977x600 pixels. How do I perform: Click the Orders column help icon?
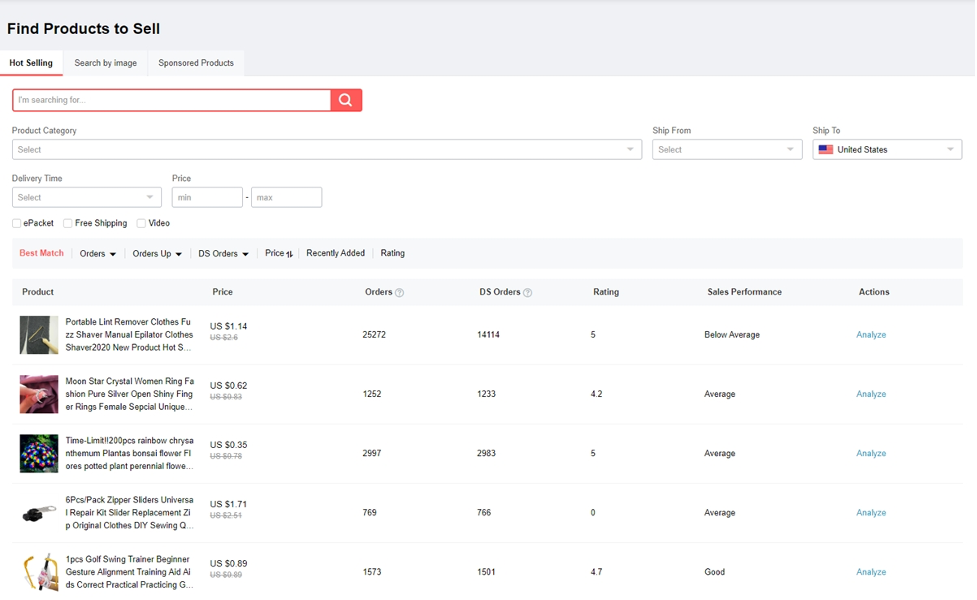[x=400, y=293]
